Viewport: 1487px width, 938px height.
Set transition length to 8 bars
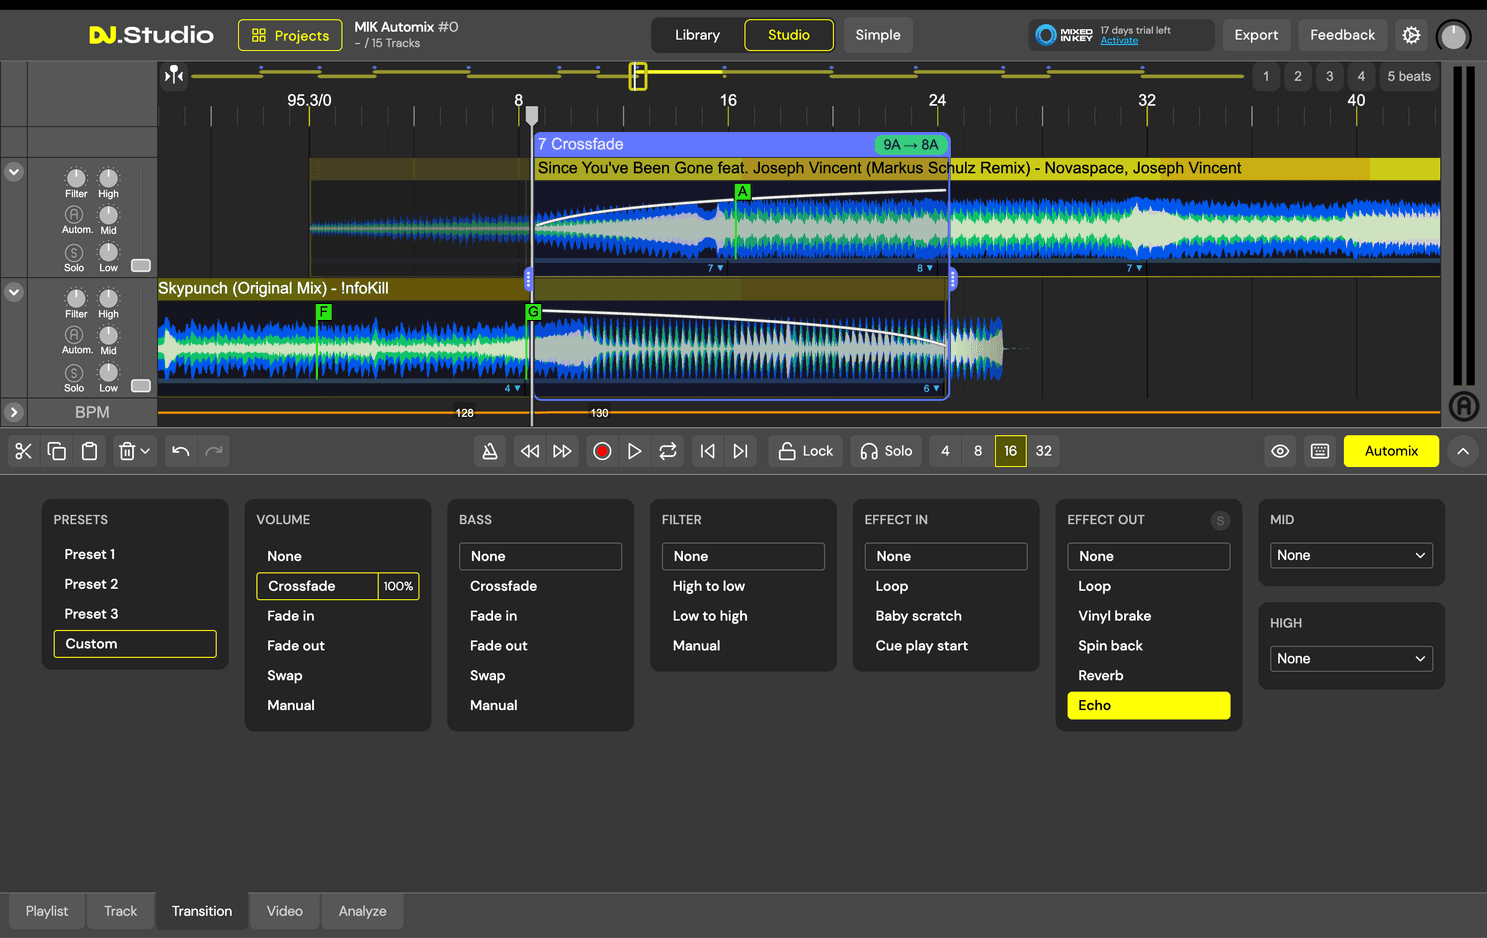pyautogui.click(x=978, y=451)
